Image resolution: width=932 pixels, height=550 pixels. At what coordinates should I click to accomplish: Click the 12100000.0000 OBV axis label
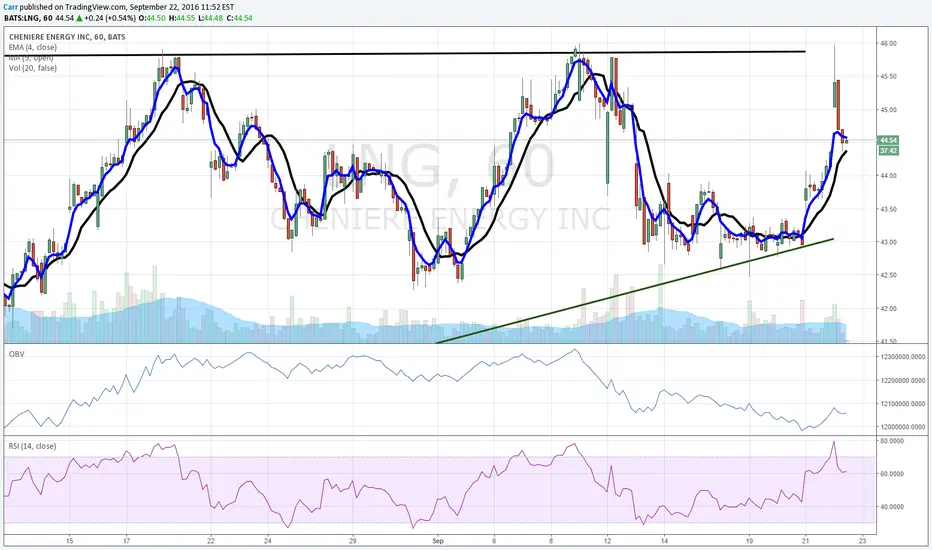click(903, 404)
